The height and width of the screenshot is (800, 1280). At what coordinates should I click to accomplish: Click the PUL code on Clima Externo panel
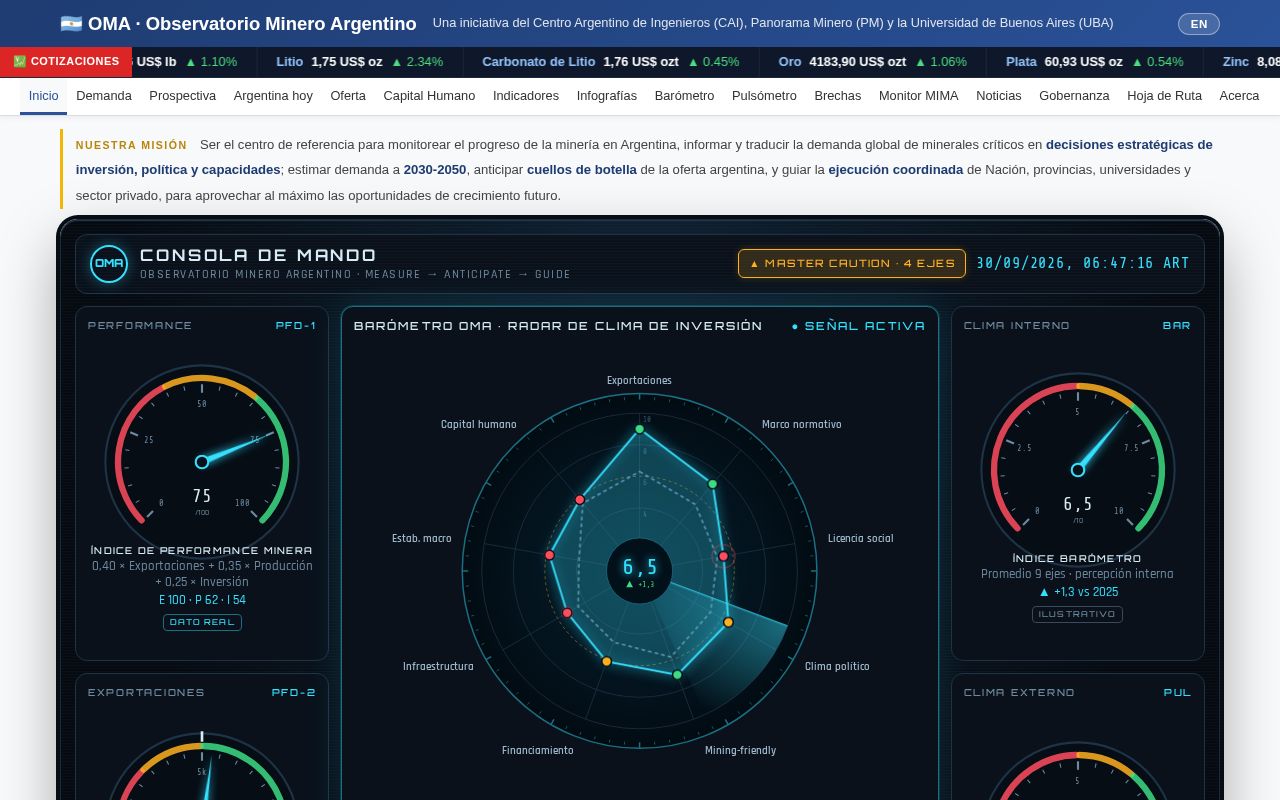click(1177, 692)
